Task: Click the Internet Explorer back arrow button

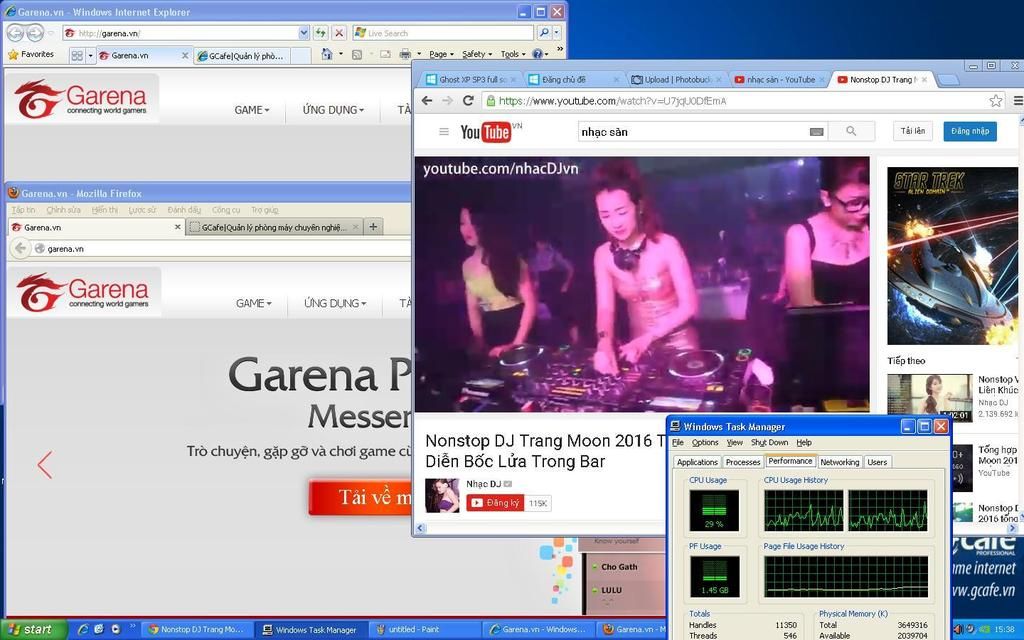Action: tap(15, 33)
